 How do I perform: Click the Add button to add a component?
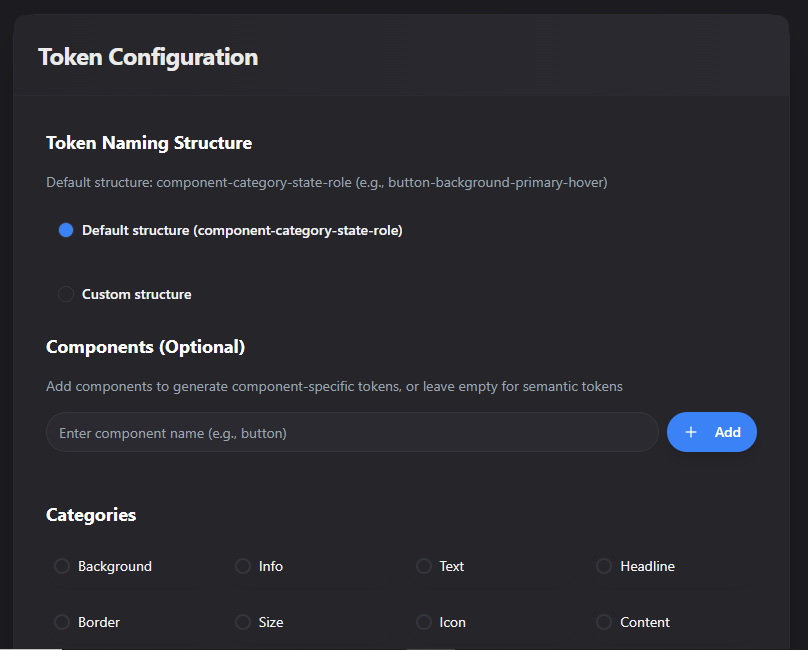pyautogui.click(x=711, y=432)
